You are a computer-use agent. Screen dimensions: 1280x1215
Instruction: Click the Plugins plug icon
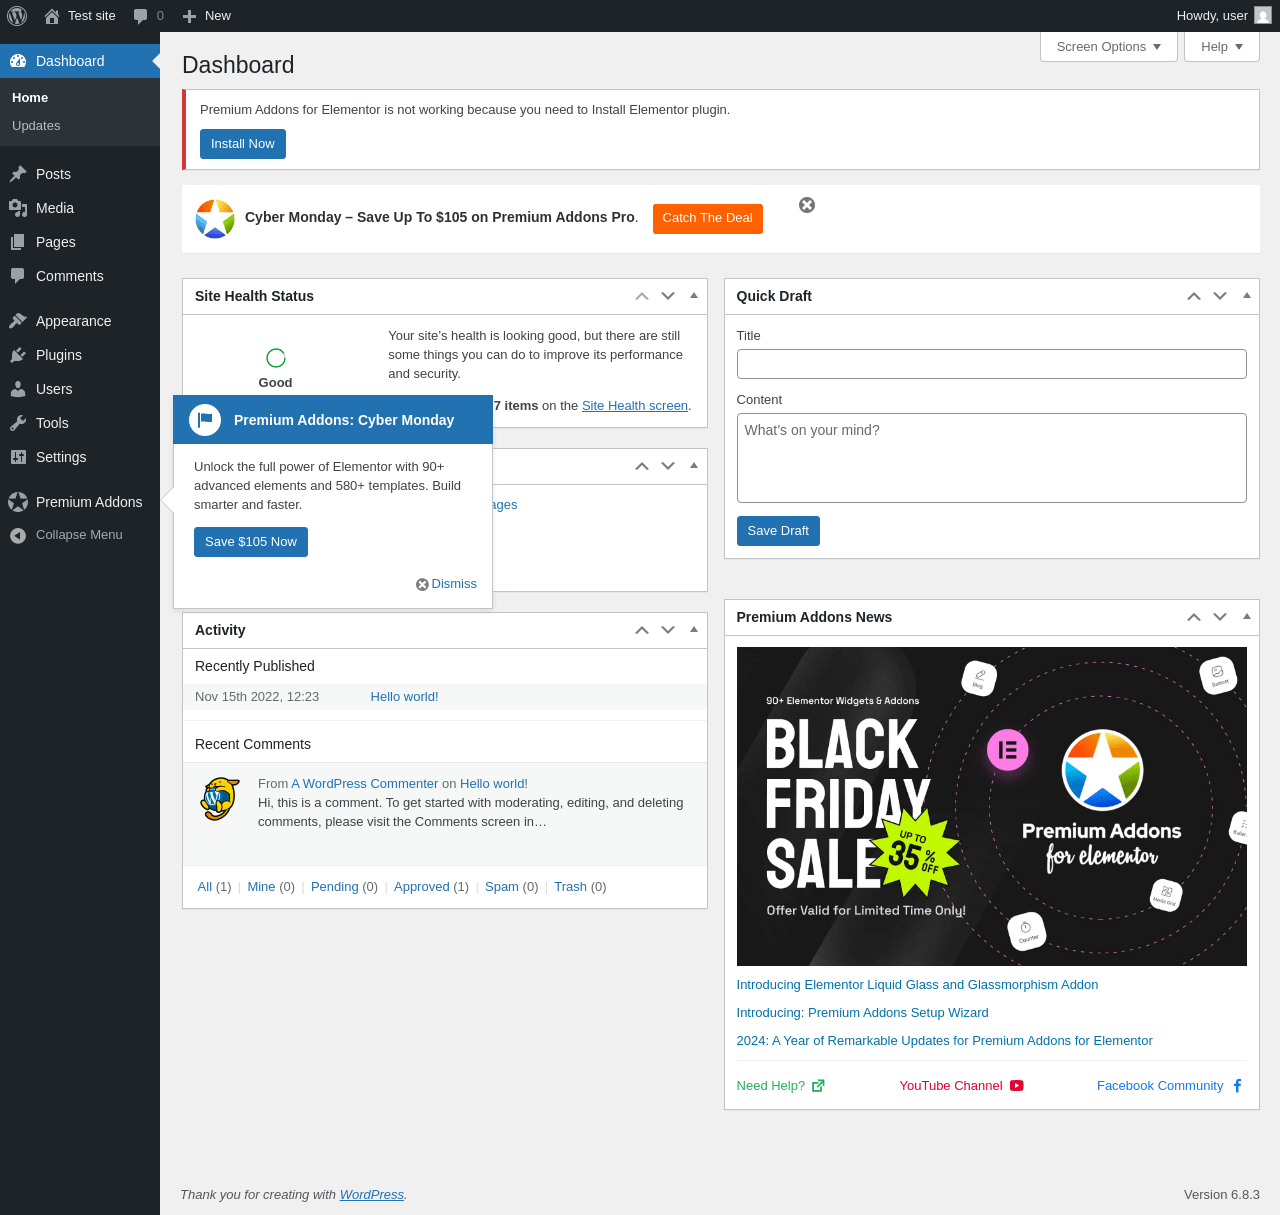coord(18,355)
